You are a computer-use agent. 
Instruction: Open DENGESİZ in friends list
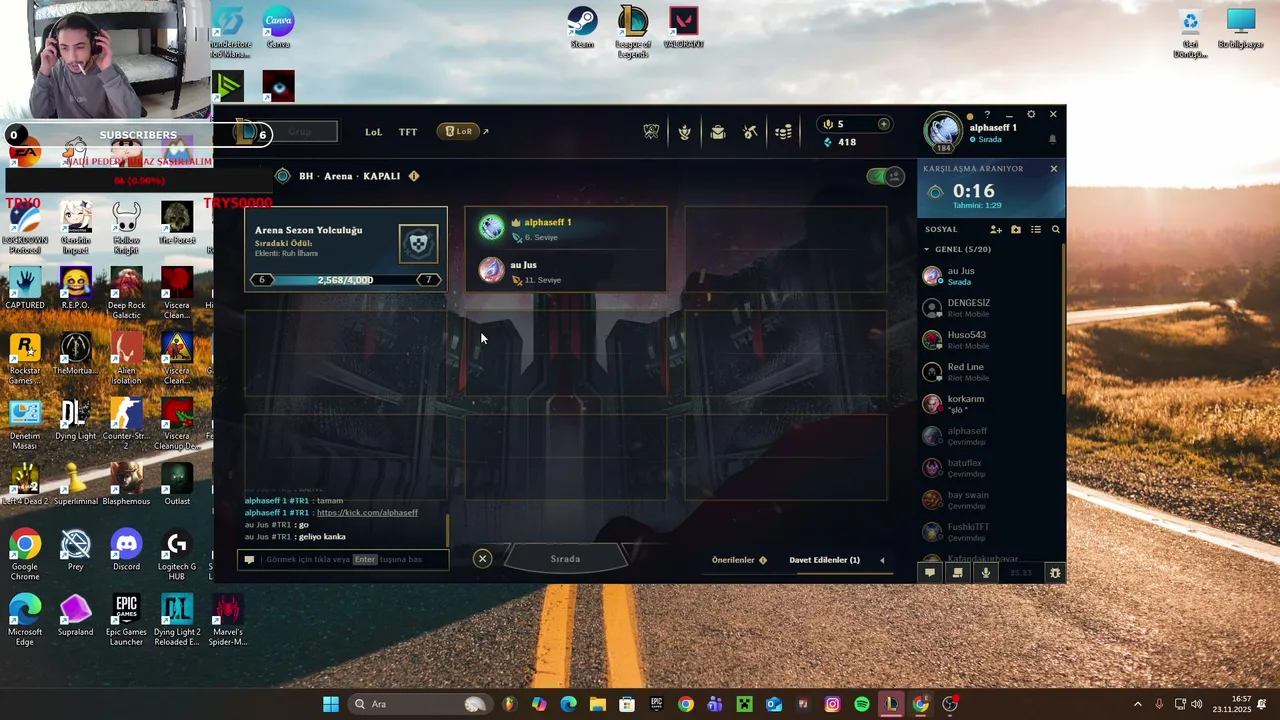(x=990, y=308)
